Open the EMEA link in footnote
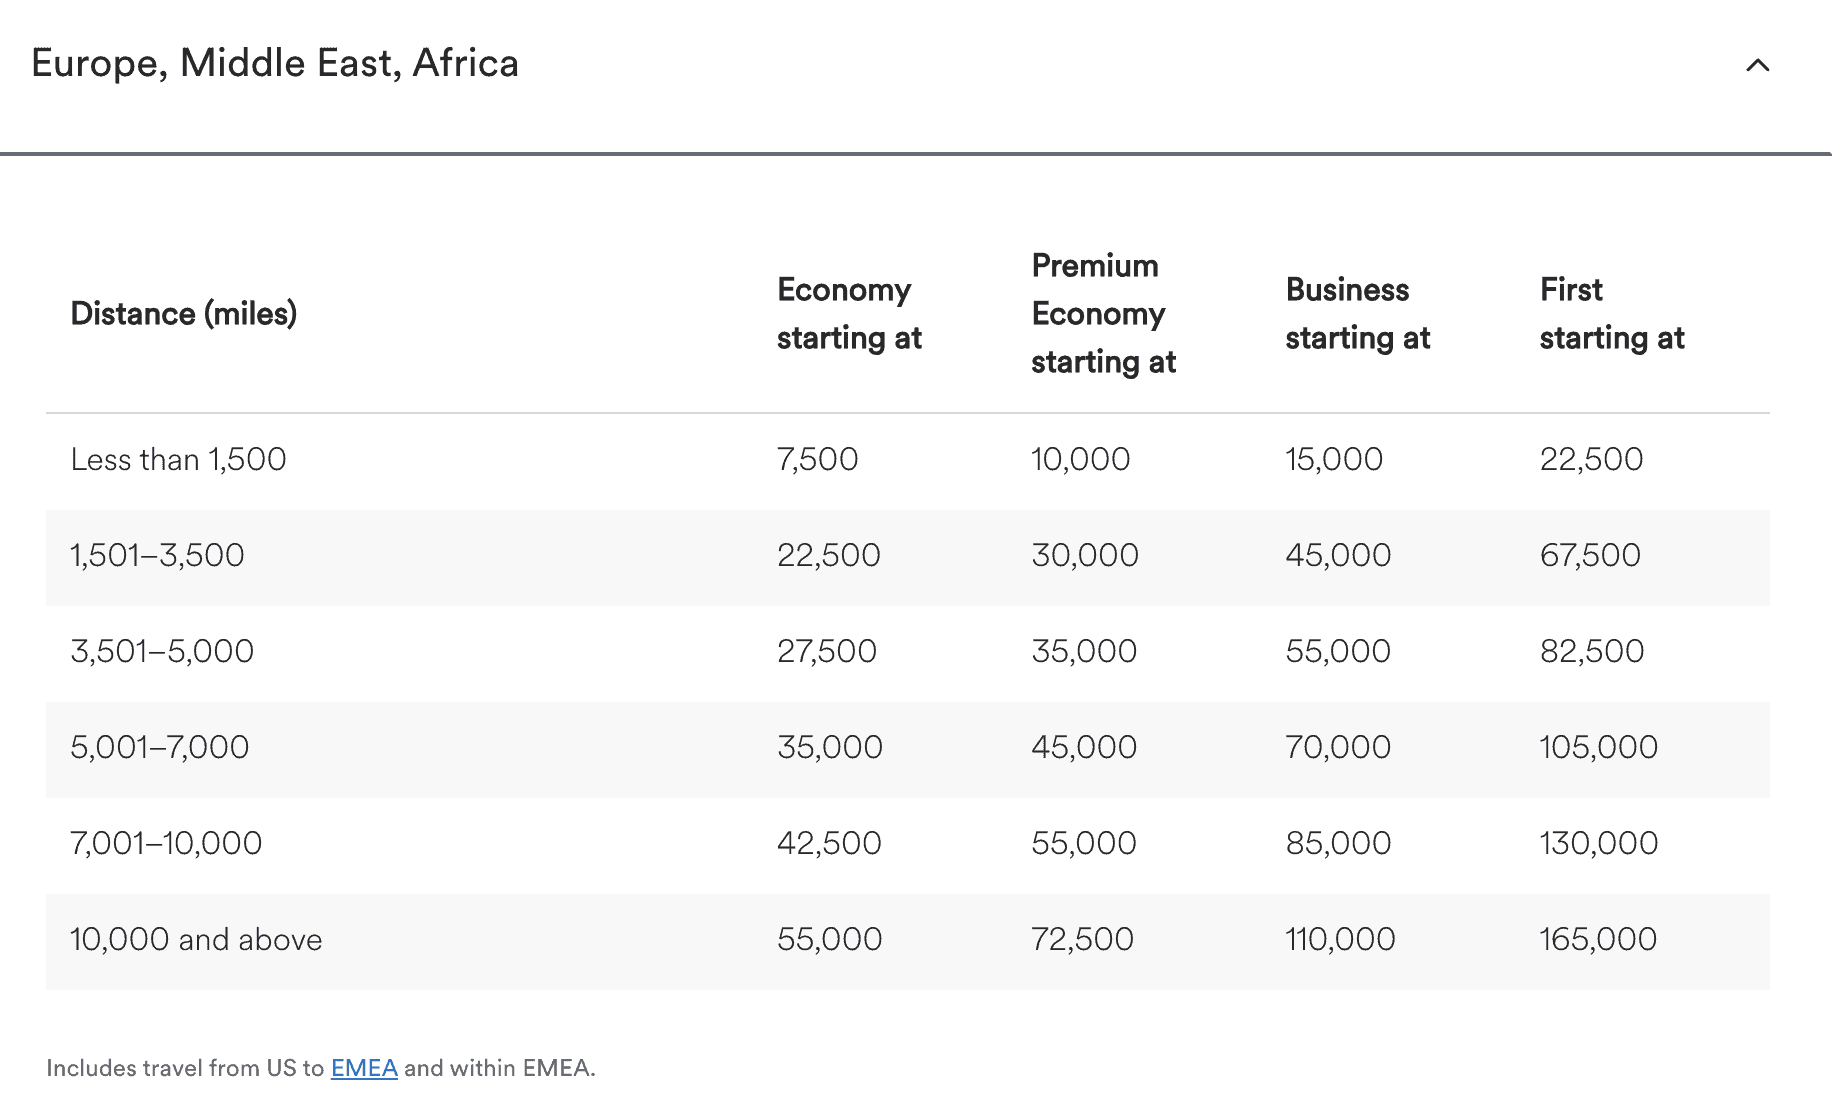1832x1116 pixels. tap(364, 1068)
